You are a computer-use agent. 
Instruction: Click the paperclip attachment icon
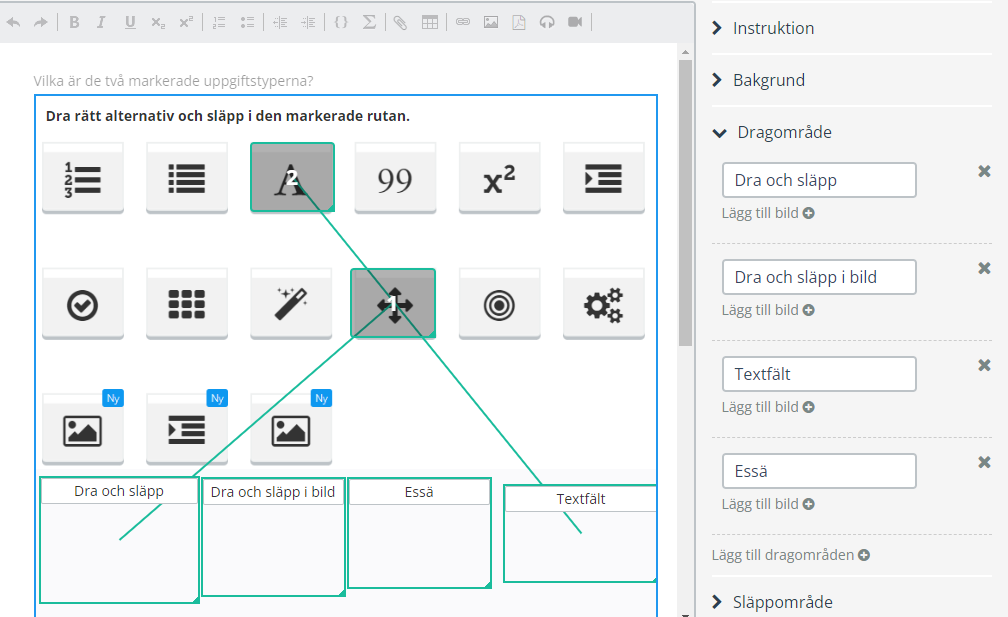coord(400,22)
